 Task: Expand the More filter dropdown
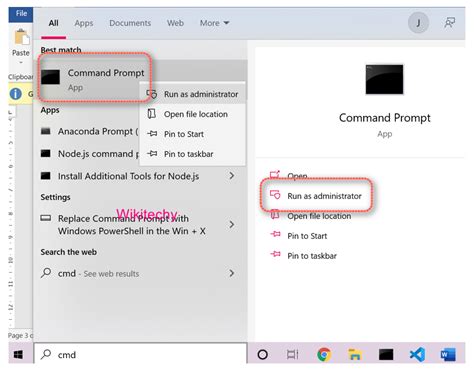214,23
